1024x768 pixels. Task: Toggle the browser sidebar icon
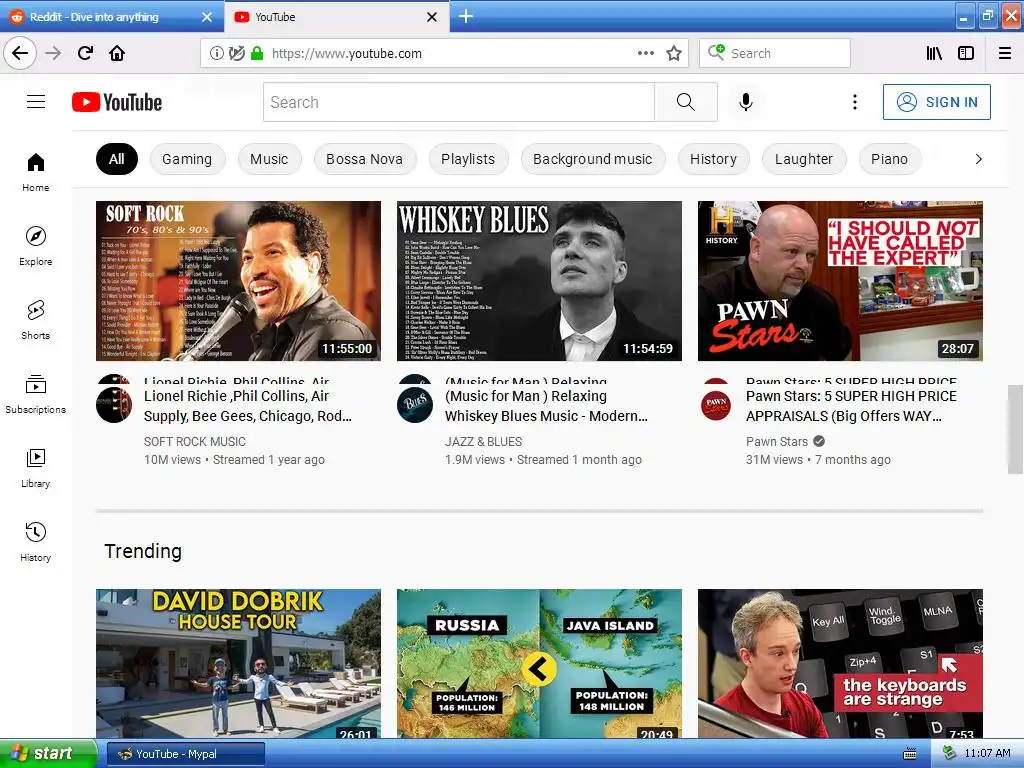tap(966, 53)
